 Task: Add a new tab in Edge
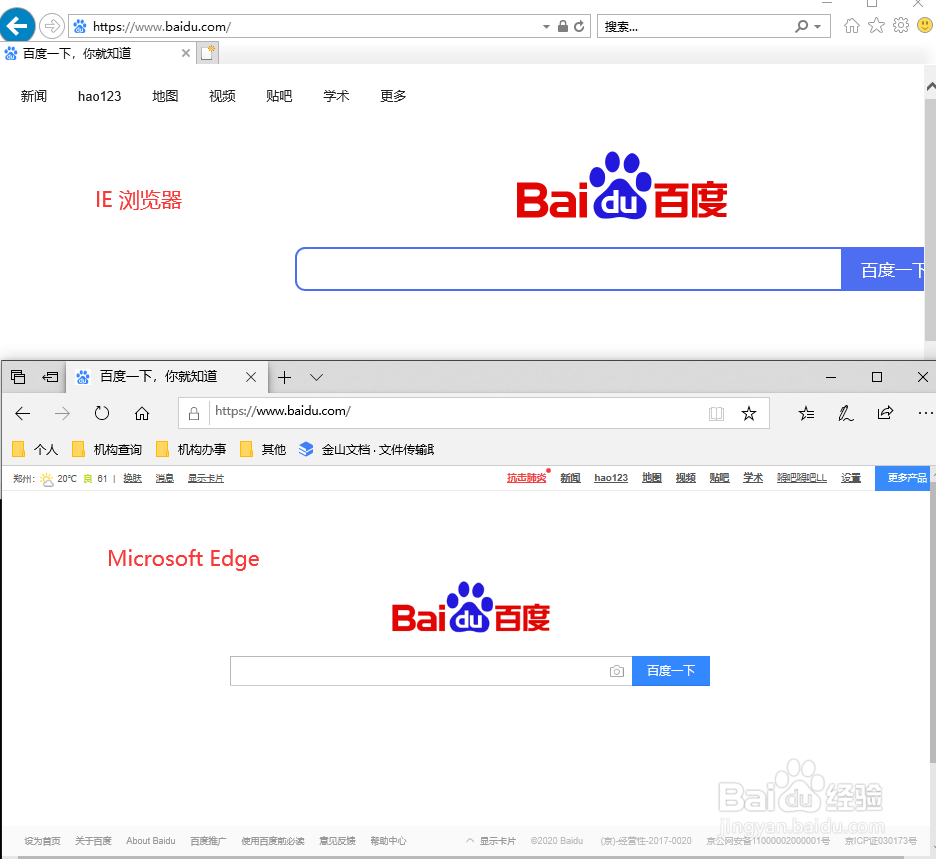point(284,377)
